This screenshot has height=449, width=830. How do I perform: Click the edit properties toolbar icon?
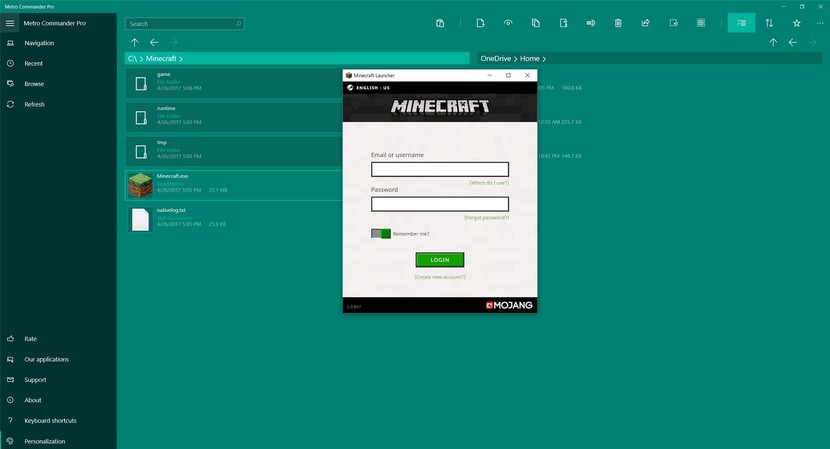pos(673,23)
